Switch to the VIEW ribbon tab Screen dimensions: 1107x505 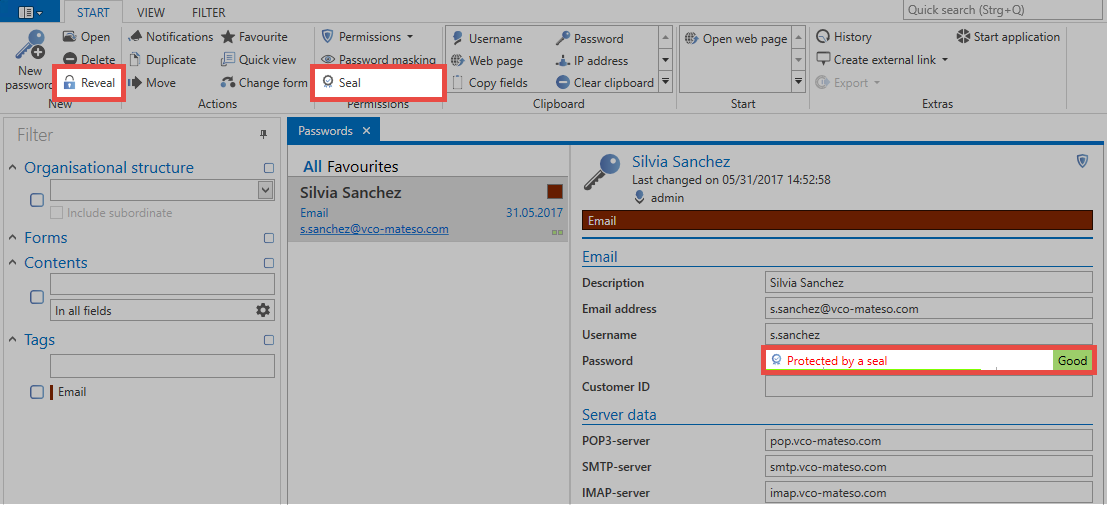[x=151, y=13]
